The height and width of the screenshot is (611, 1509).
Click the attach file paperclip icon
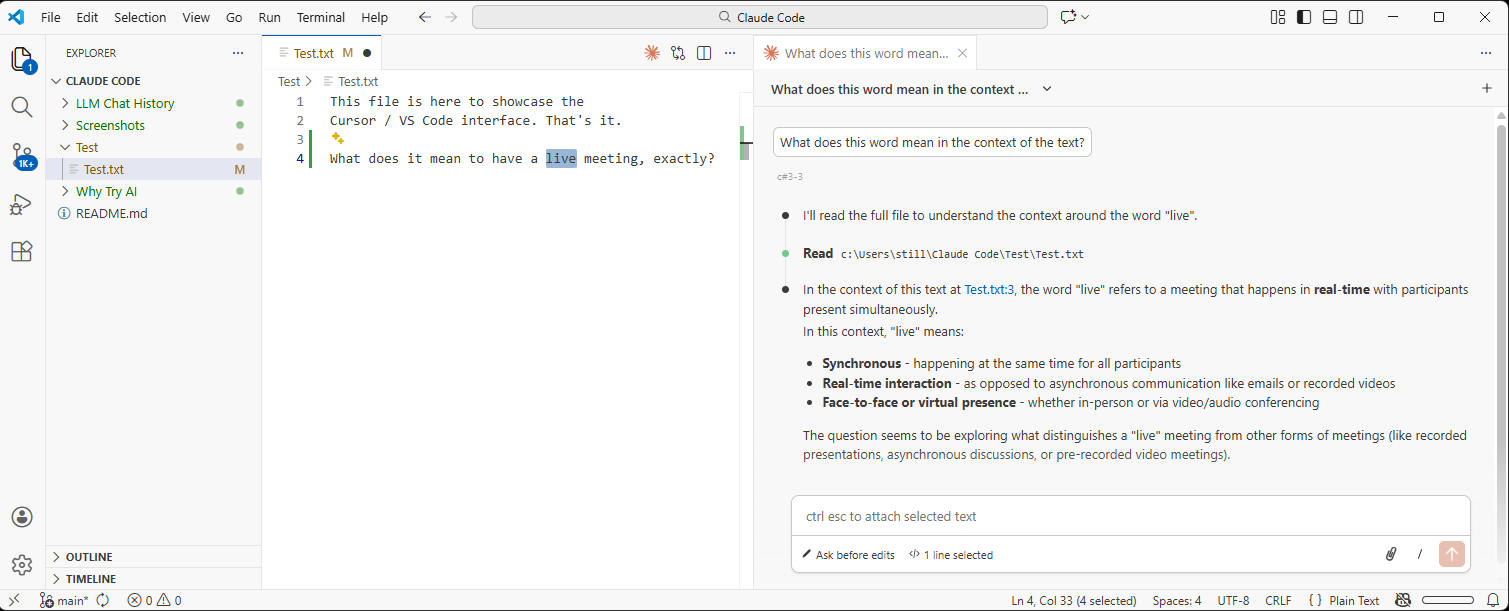[1391, 553]
